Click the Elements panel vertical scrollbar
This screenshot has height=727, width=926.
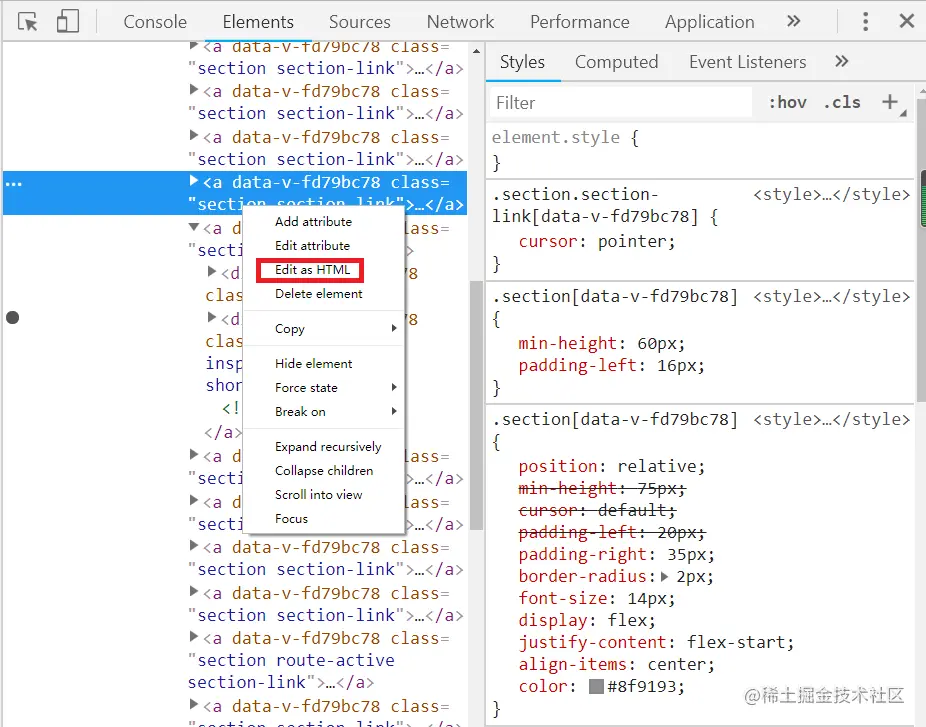(x=476, y=405)
